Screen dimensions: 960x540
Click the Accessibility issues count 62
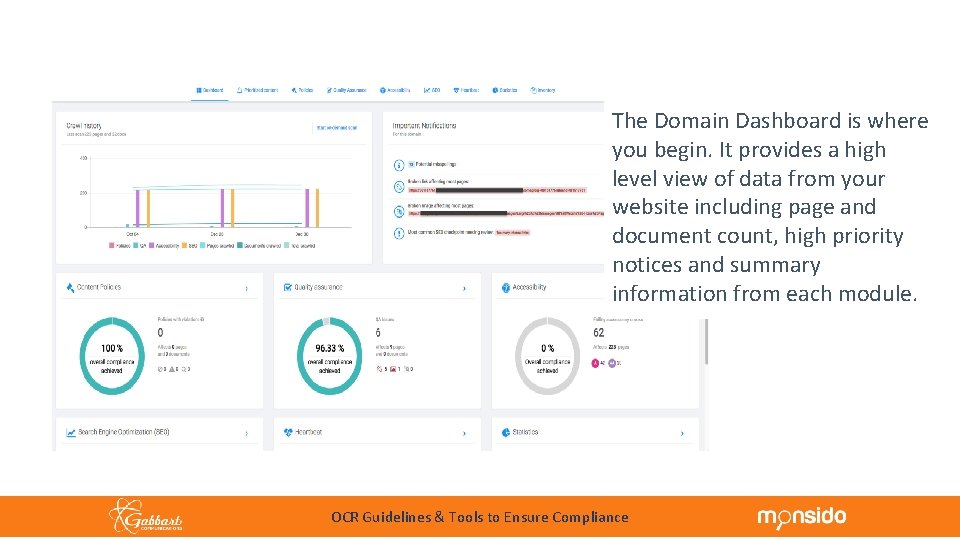tap(599, 332)
